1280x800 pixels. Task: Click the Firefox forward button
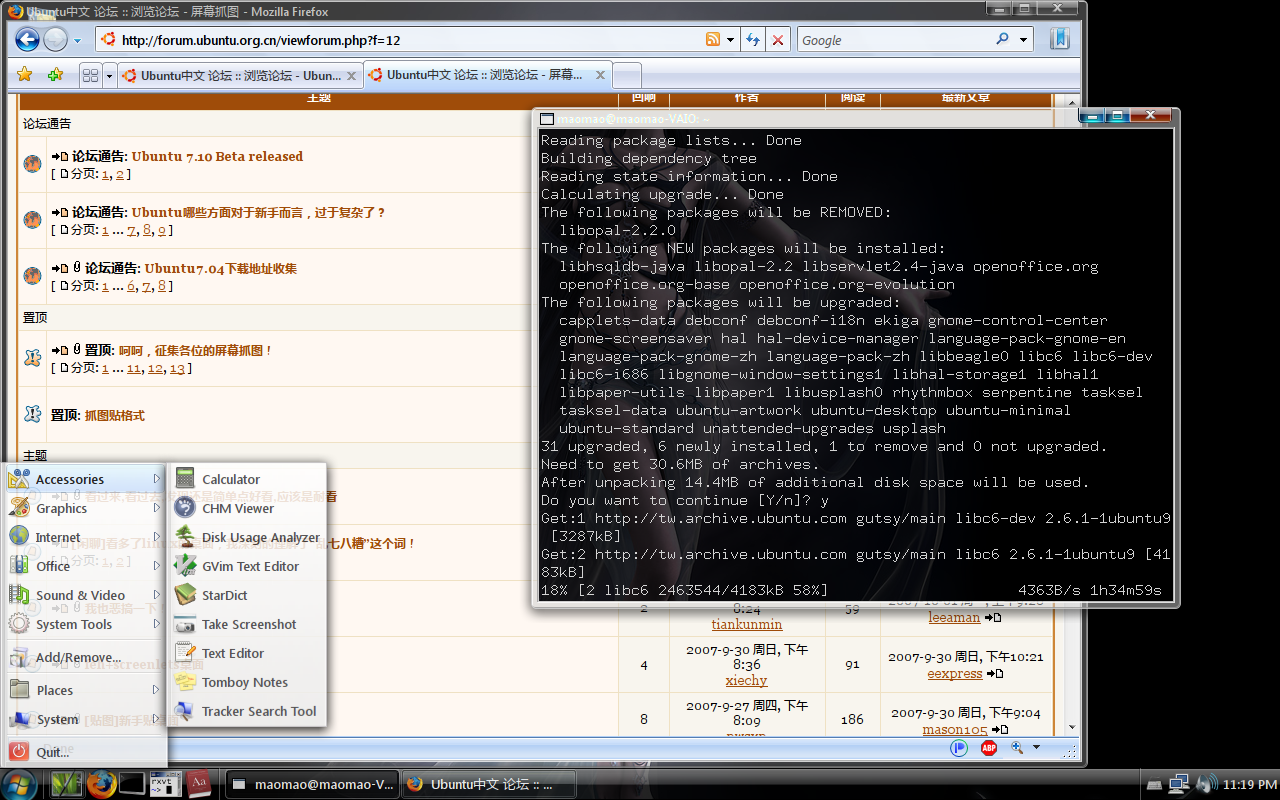pyautogui.click(x=56, y=40)
